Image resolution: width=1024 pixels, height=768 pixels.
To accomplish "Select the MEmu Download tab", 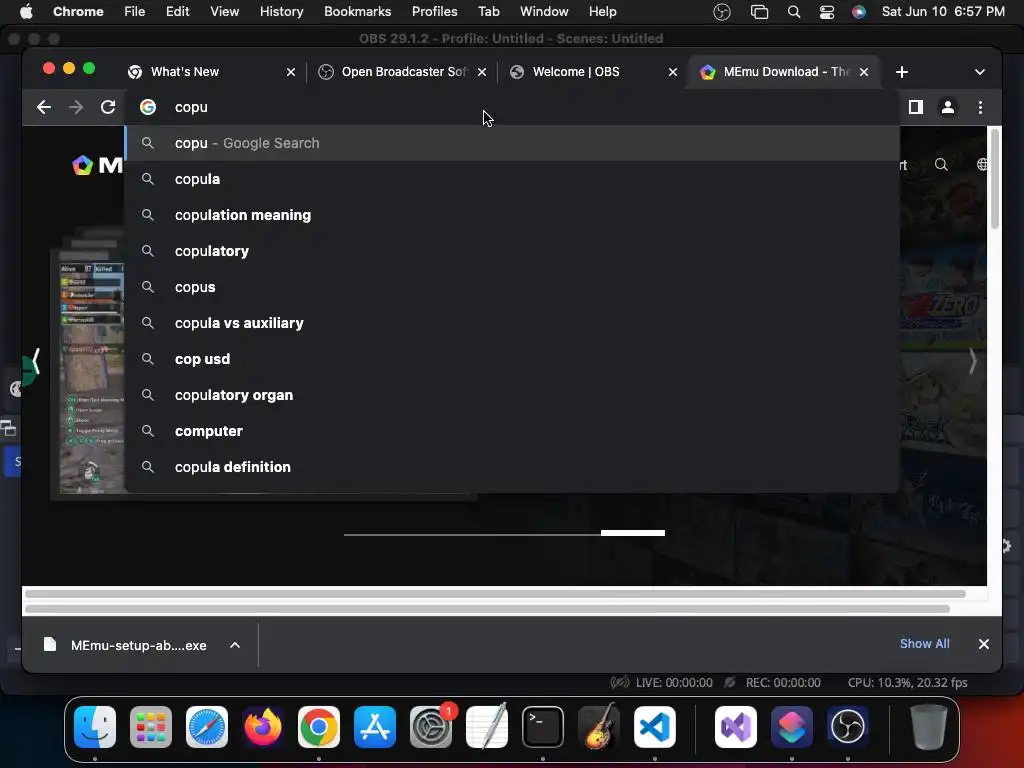I will point(784,72).
